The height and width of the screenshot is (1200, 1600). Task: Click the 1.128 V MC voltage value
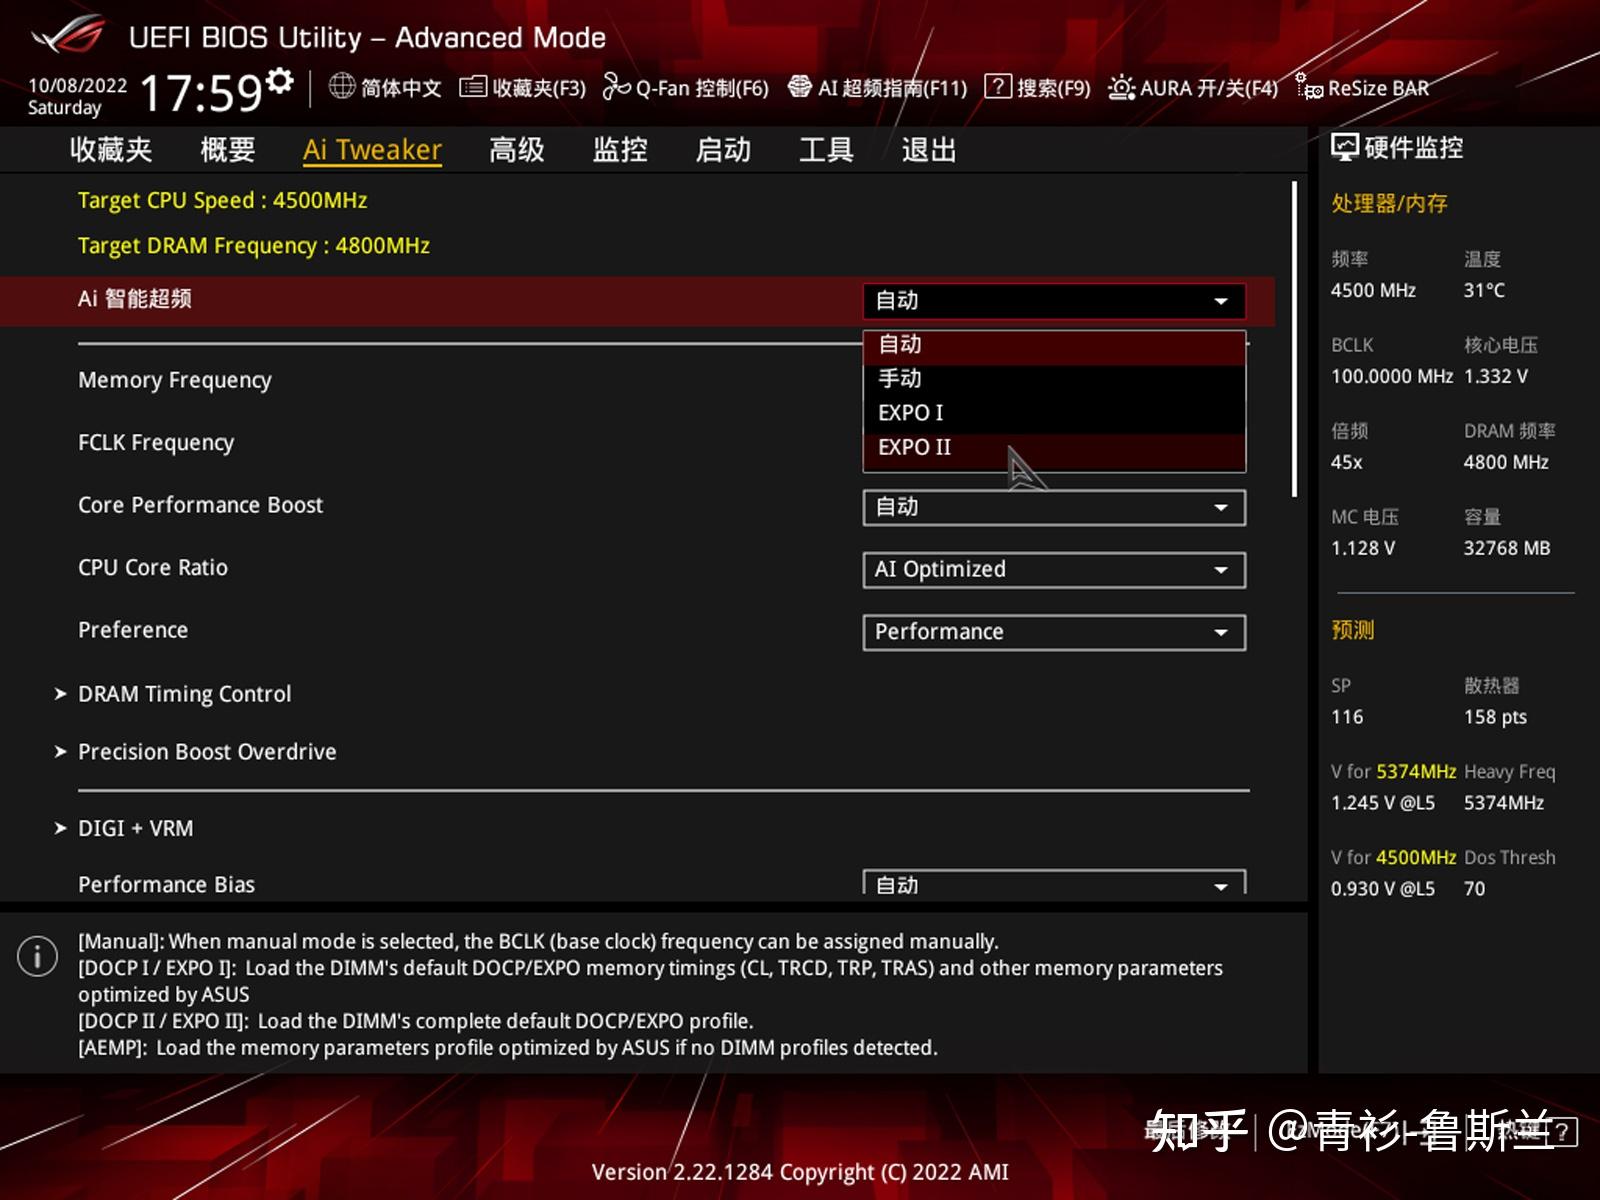point(1363,549)
